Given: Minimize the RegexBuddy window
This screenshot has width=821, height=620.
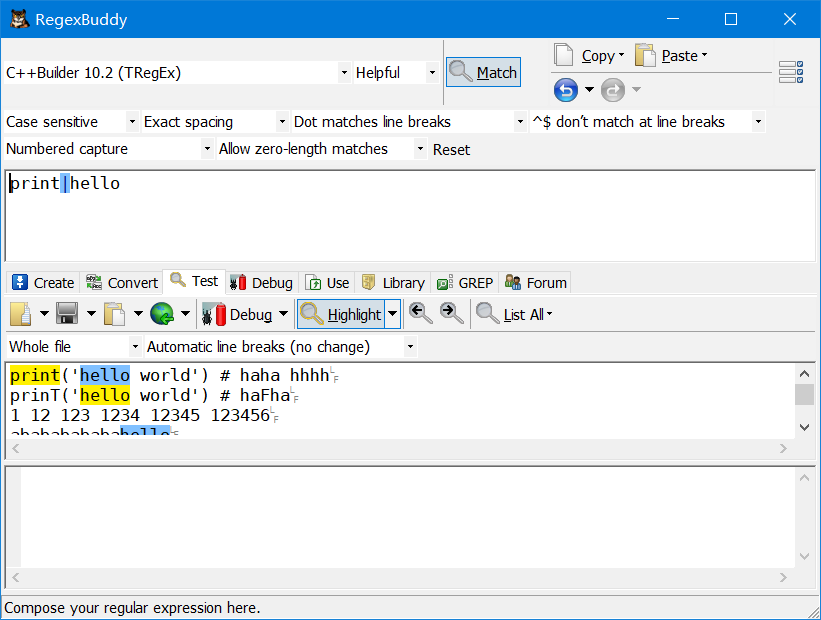Looking at the screenshot, I should (x=673, y=19).
